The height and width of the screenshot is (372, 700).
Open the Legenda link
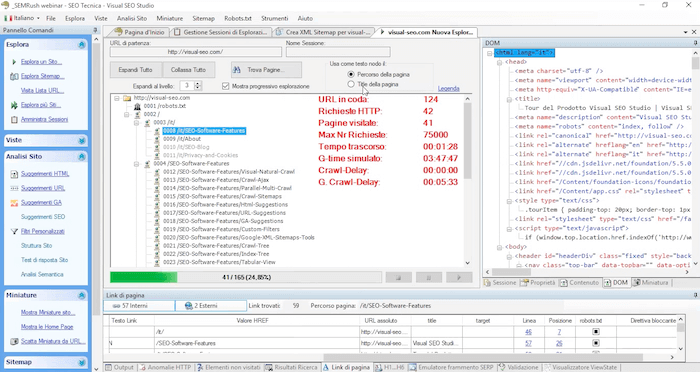pyautogui.click(x=448, y=88)
